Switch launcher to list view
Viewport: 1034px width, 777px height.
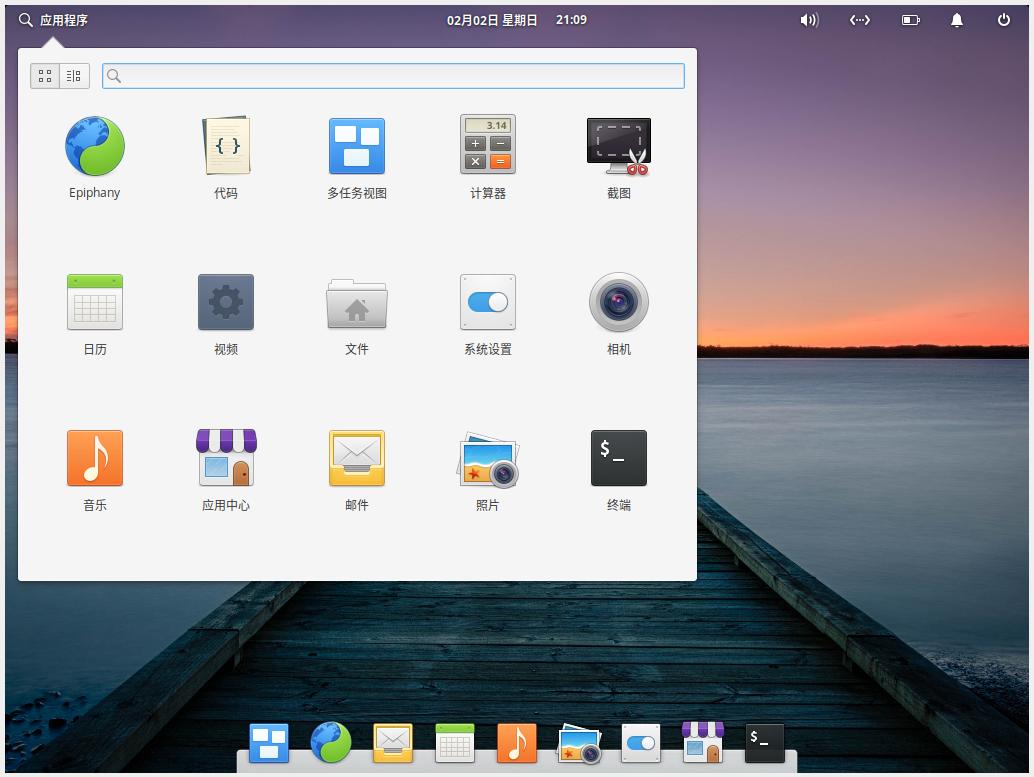73,75
